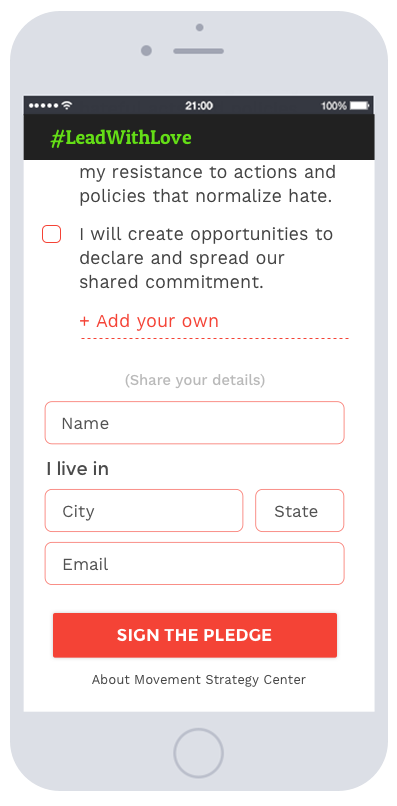Image resolution: width=397 pixels, height=806 pixels.
Task: Select the State input field
Action: pyautogui.click(x=300, y=510)
